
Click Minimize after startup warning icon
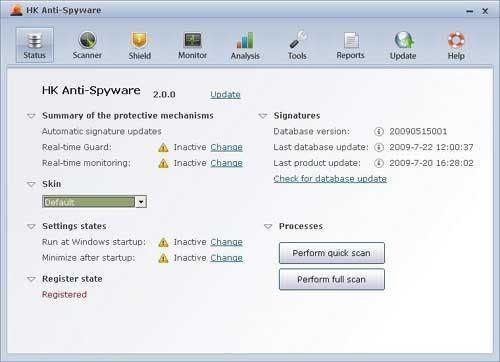(163, 258)
